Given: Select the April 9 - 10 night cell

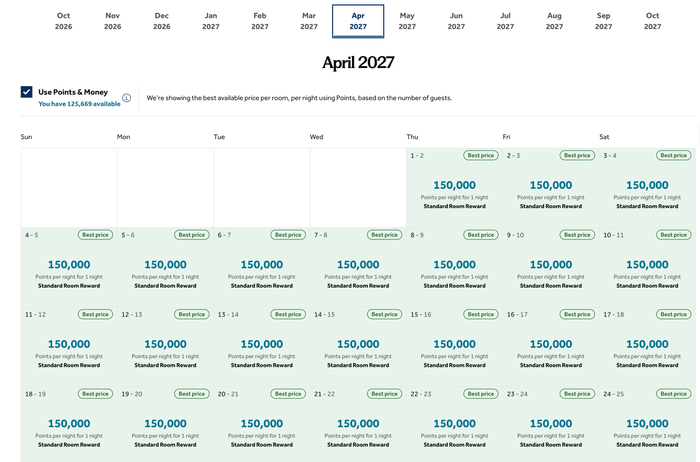Looking at the screenshot, I should click(551, 267).
